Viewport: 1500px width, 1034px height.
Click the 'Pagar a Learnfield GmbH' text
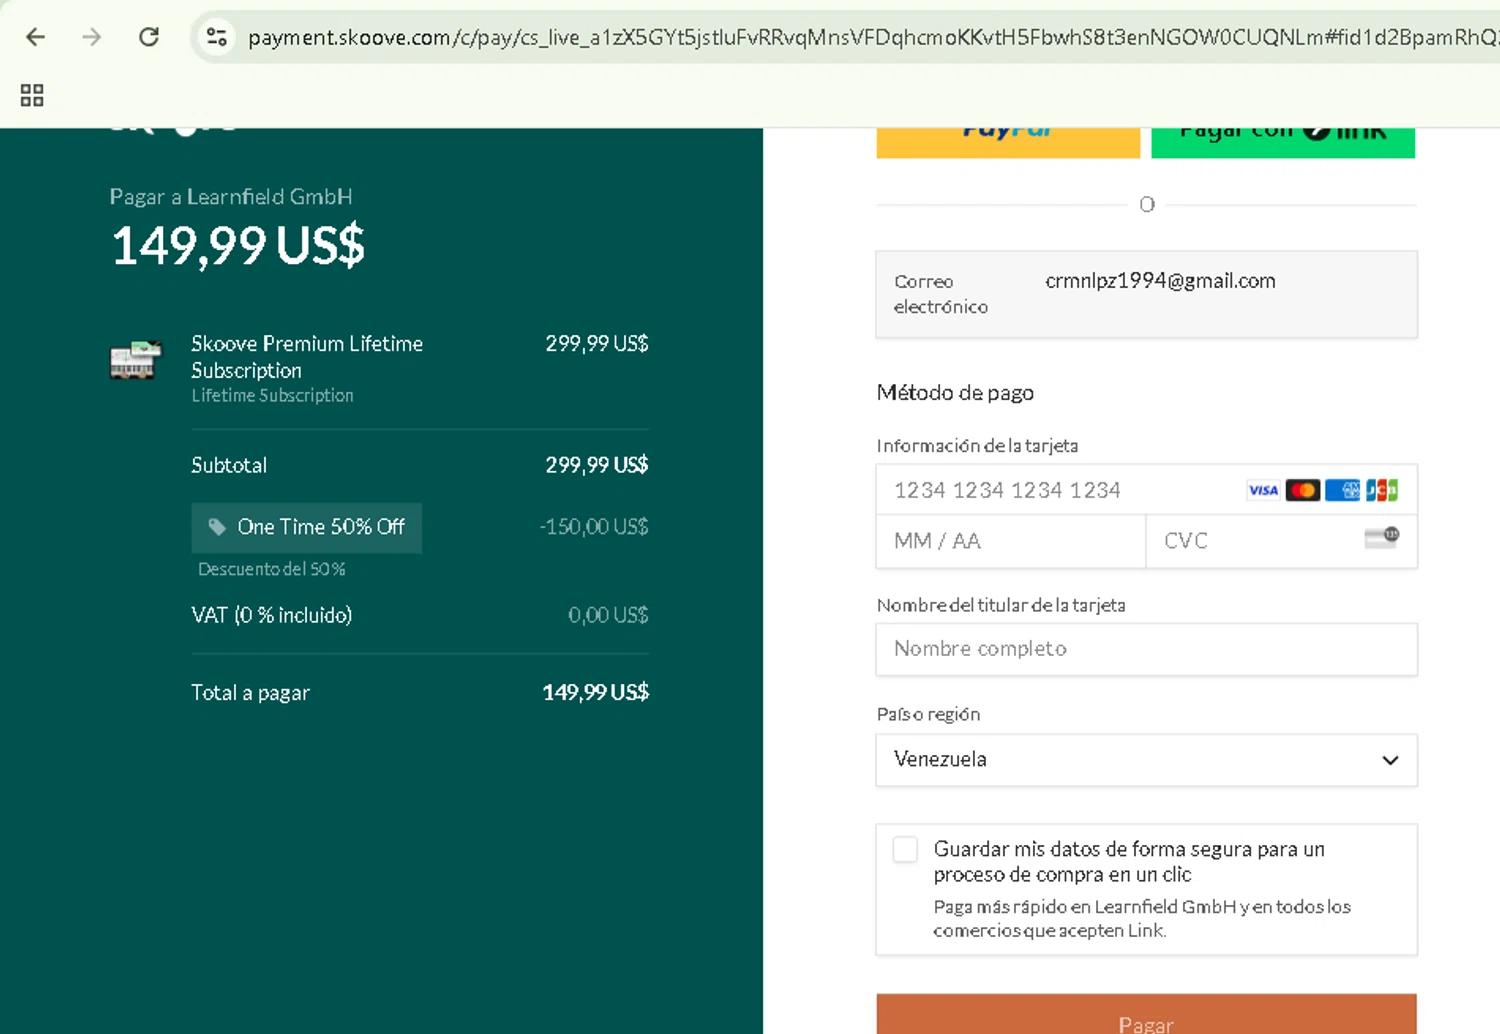coord(231,197)
